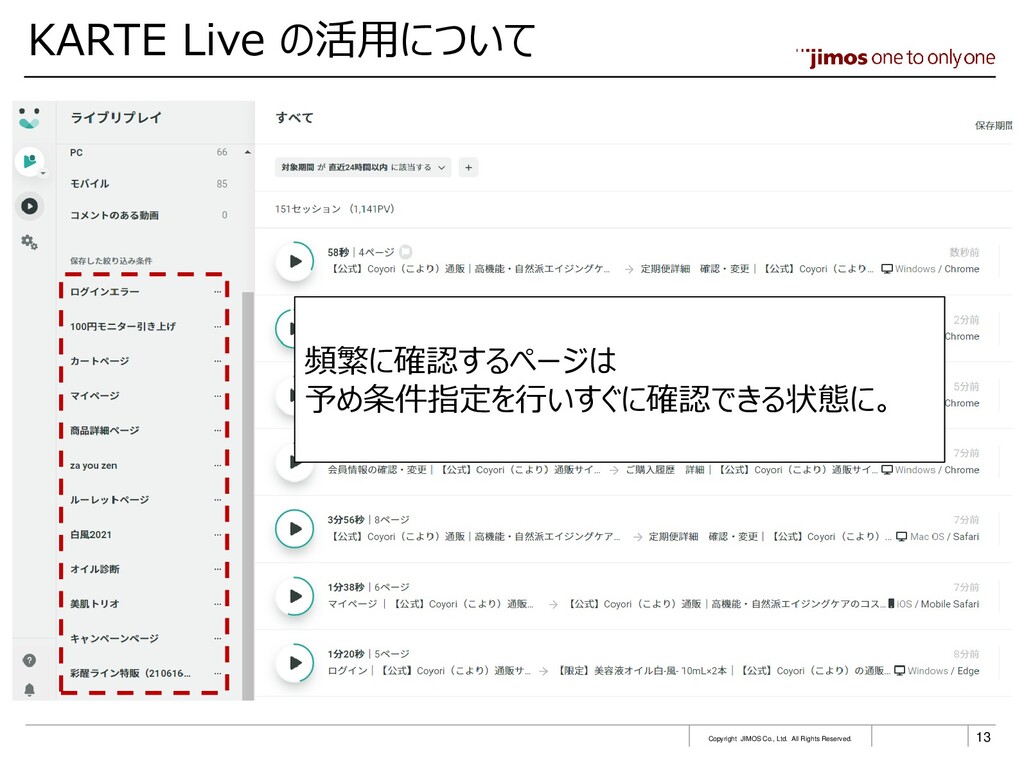This screenshot has height=759, width=1024.
Task: Open saved filter マイページ
Action: pyautogui.click(x=95, y=396)
